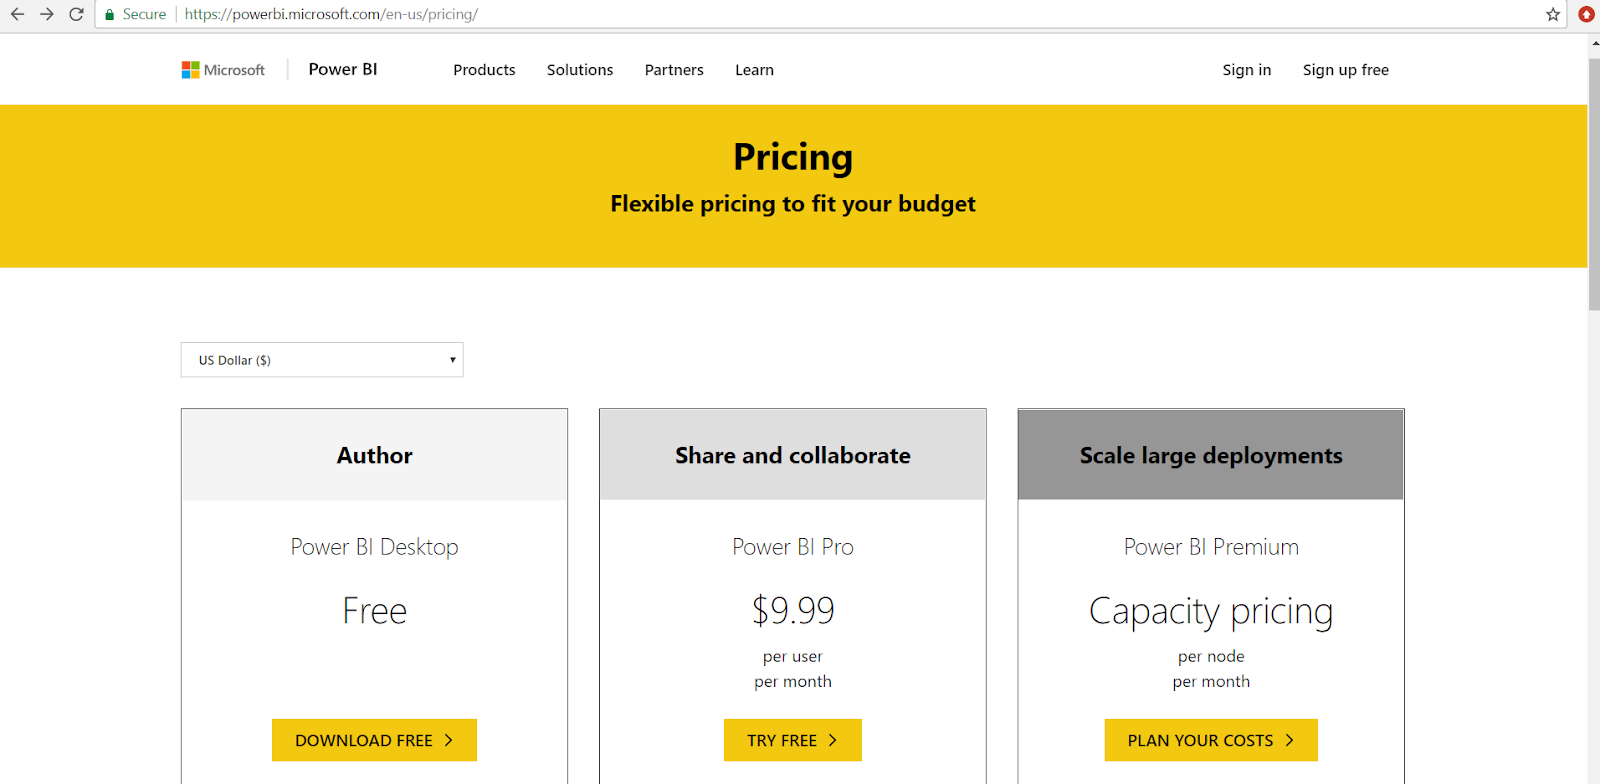Screen dimensions: 1600x784
Task: Click the browser back arrow
Action: point(17,14)
